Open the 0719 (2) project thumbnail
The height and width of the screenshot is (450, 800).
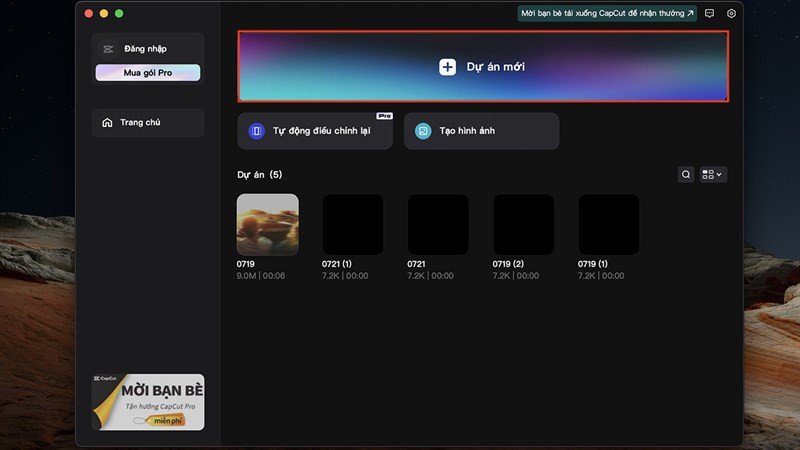coord(523,224)
